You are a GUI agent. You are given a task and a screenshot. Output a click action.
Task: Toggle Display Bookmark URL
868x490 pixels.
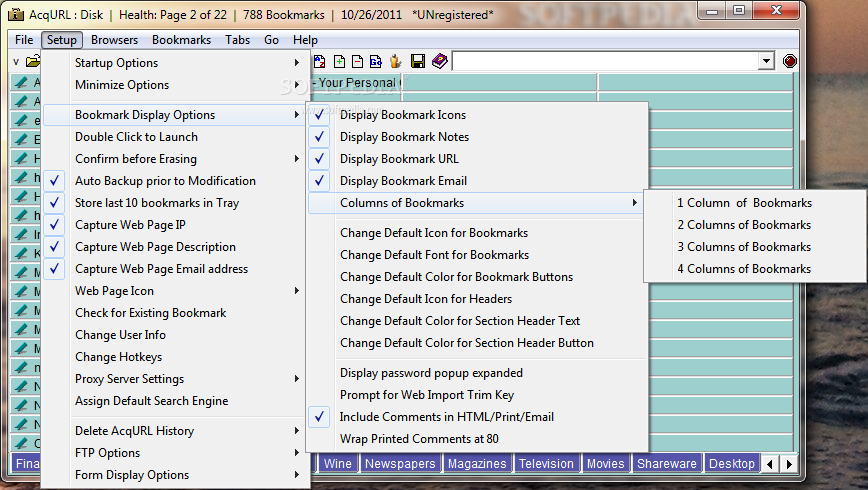point(477,159)
